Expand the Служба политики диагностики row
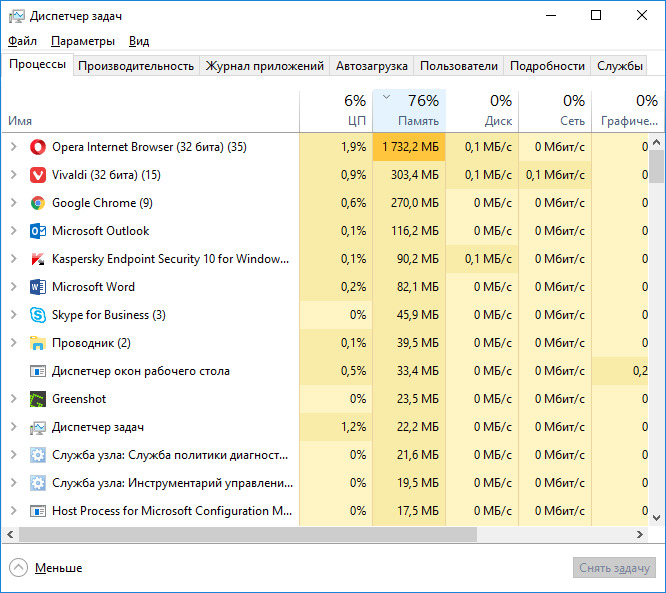Image resolution: width=666 pixels, height=593 pixels. pos(14,455)
